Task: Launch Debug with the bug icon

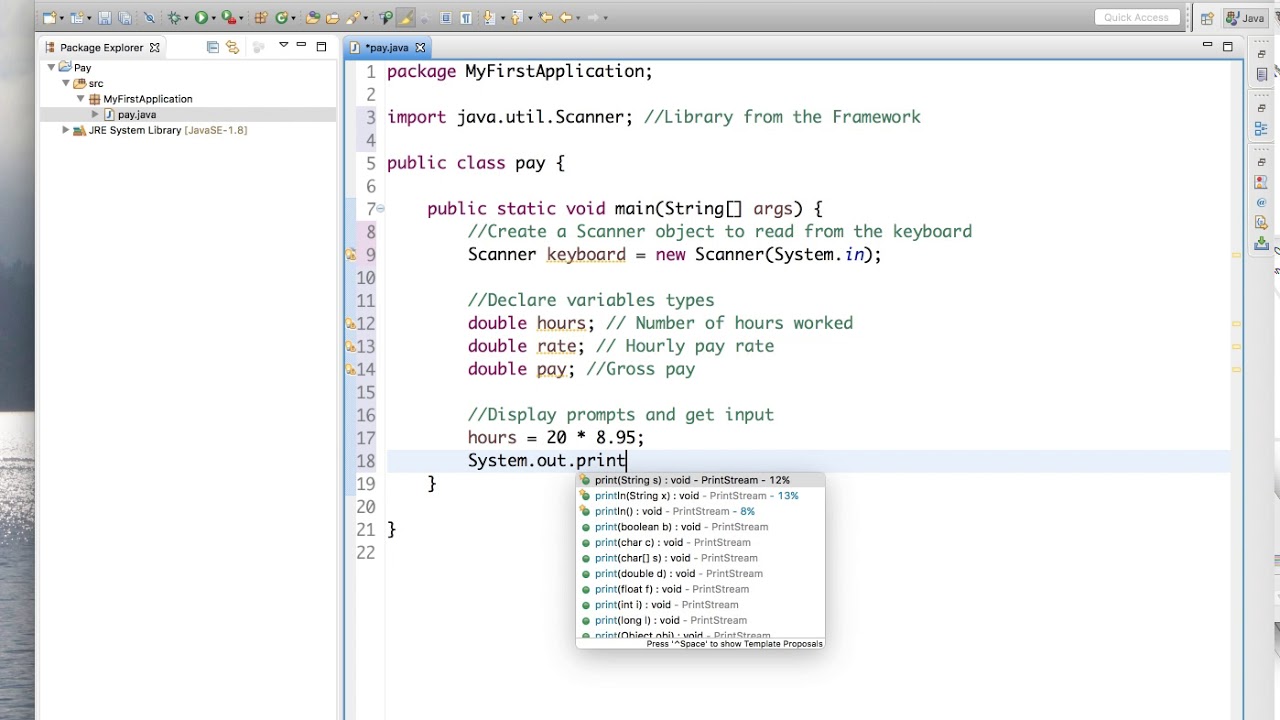Action: point(174,18)
